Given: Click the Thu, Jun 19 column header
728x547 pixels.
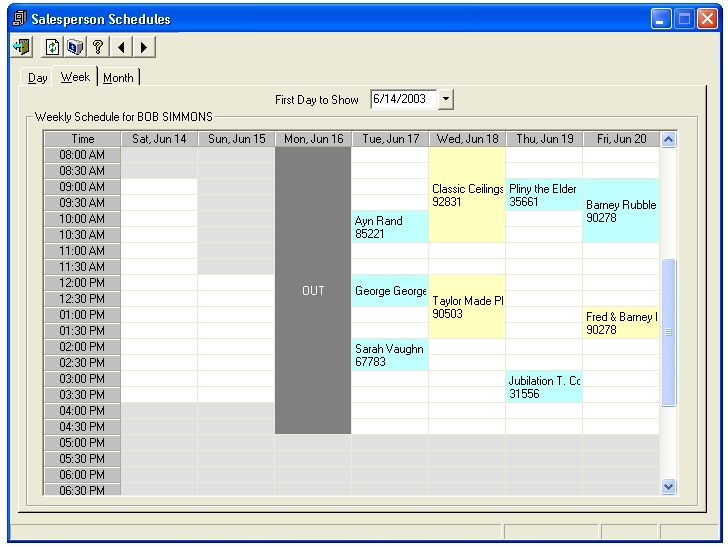Looking at the screenshot, I should click(545, 139).
